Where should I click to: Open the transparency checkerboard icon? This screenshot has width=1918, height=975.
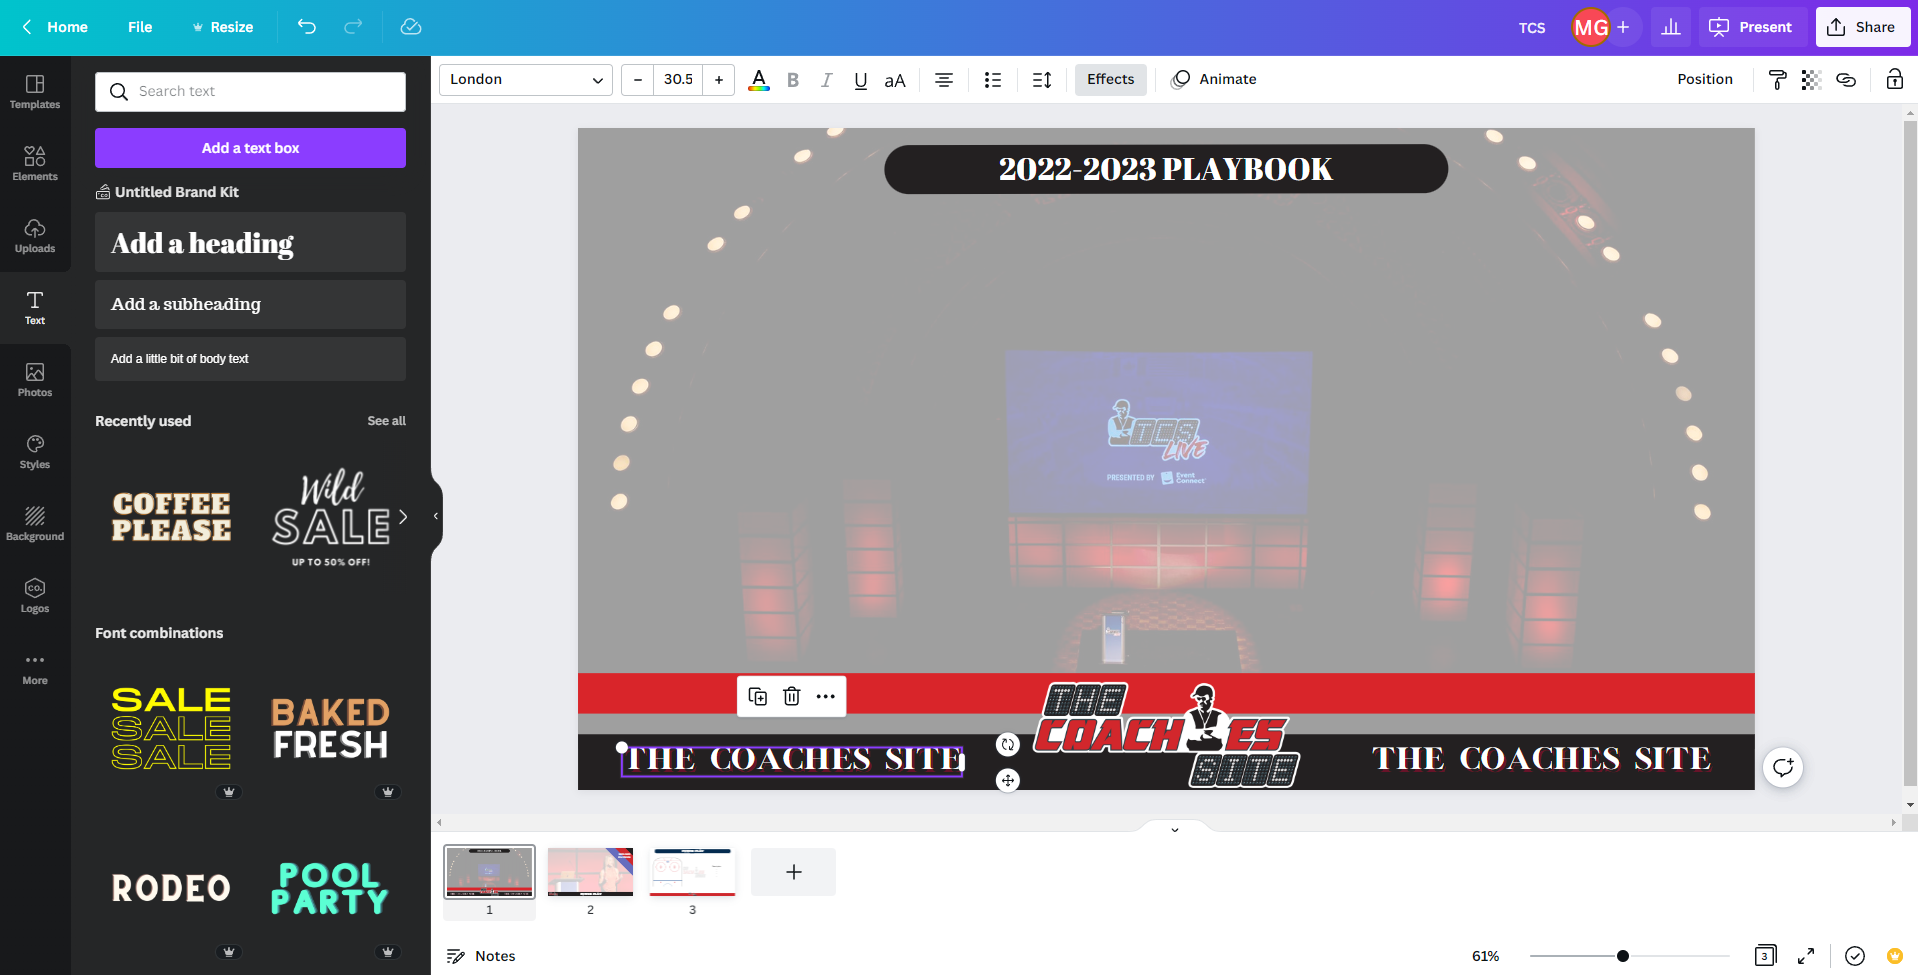1811,80
